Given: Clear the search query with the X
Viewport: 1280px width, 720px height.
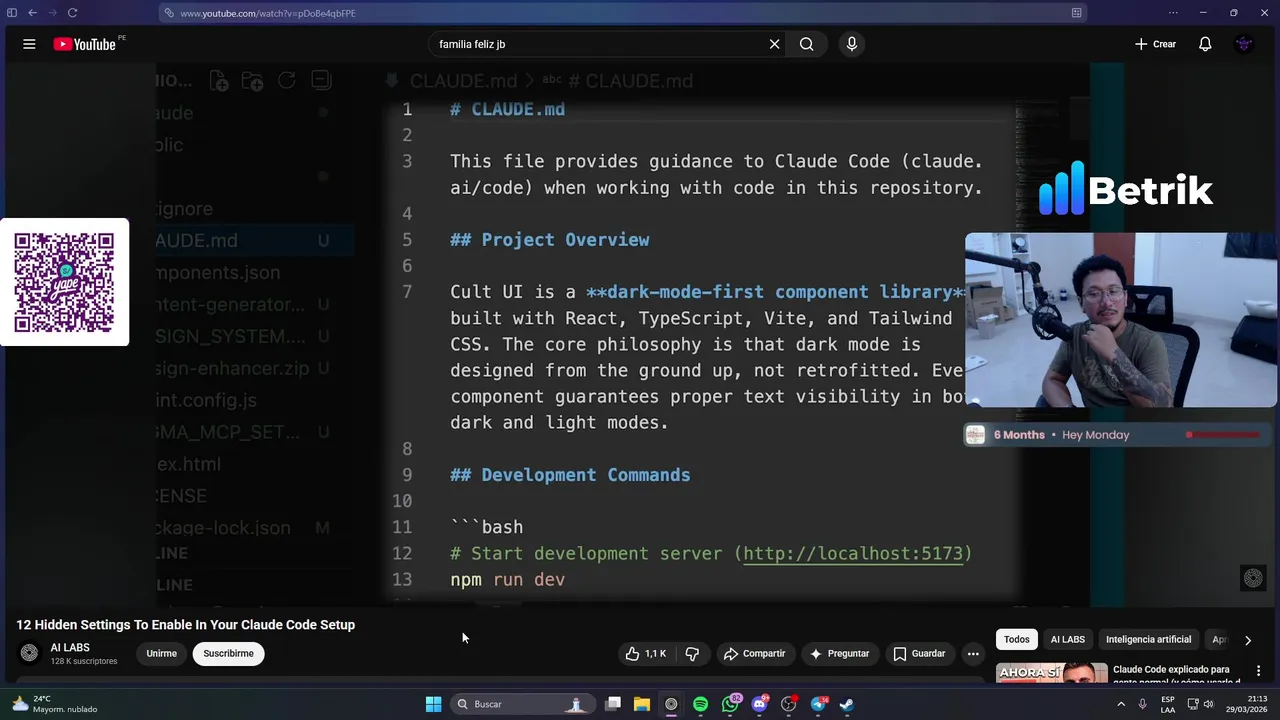Looking at the screenshot, I should (774, 44).
